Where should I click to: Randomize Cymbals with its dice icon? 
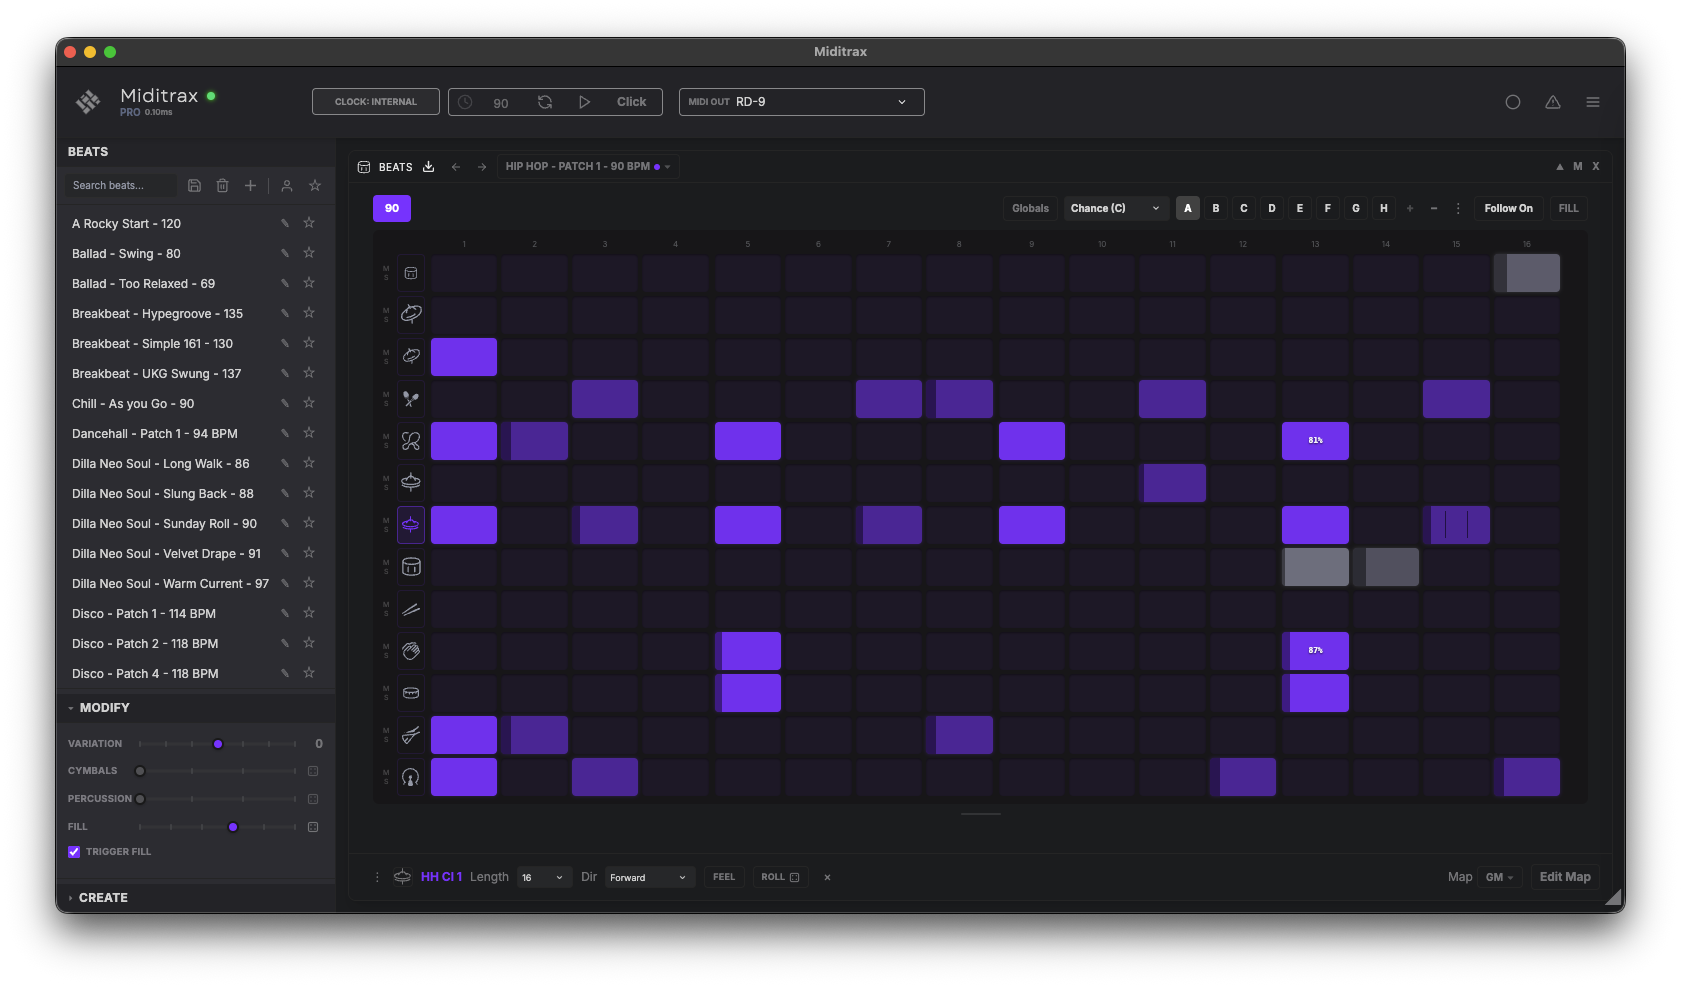[x=313, y=771]
